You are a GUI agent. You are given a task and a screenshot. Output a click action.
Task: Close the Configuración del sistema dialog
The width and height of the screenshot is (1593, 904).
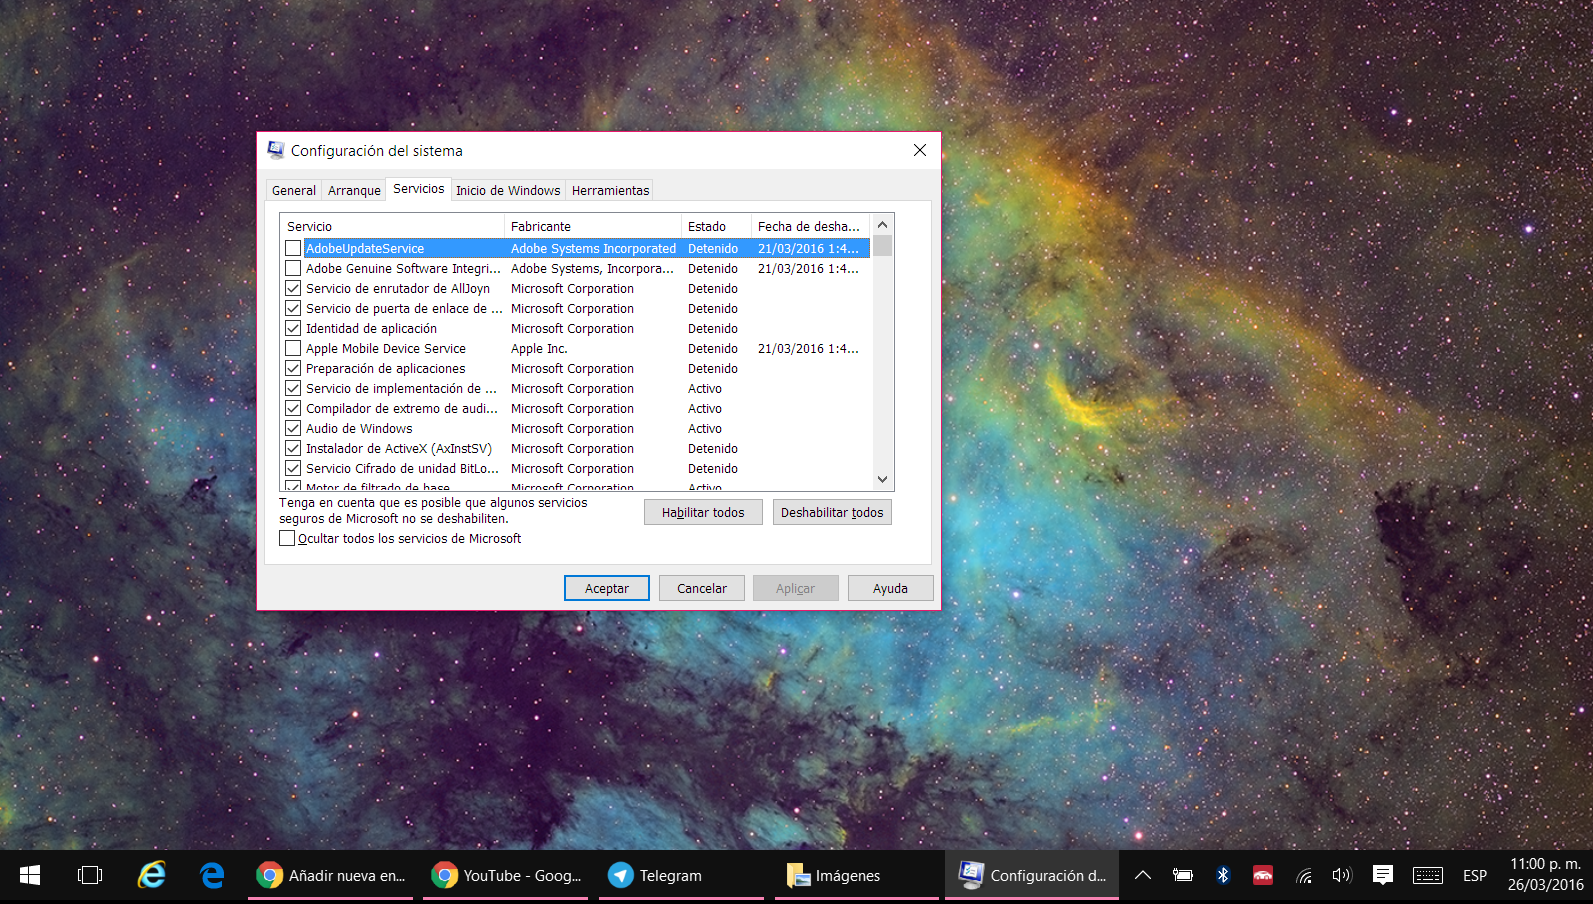click(920, 150)
